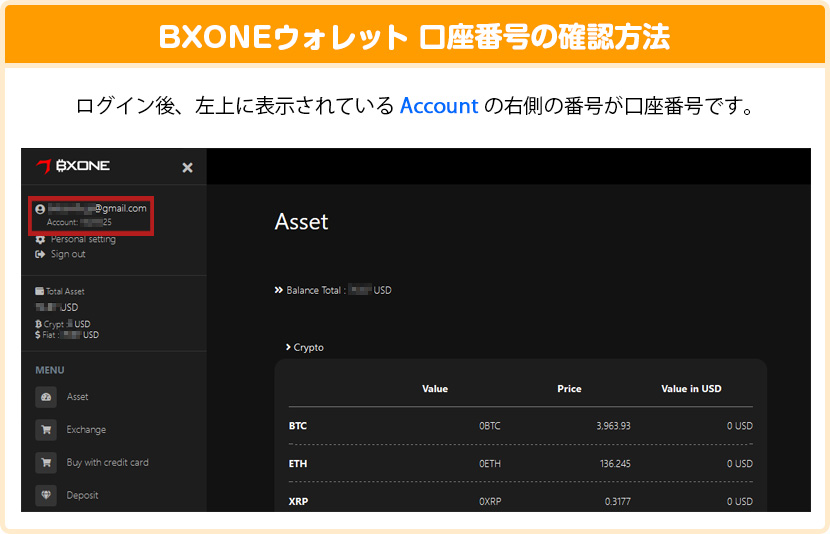The height and width of the screenshot is (534, 830).
Task: Click the Value column header
Action: coord(435,389)
